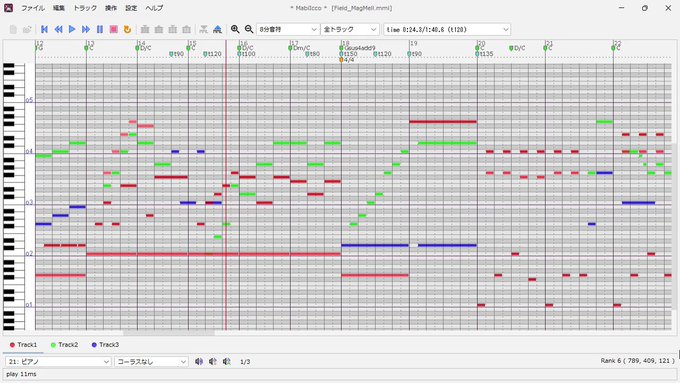
Task: Open the 21: ピアノ instrument dropdown
Action: 58,361
